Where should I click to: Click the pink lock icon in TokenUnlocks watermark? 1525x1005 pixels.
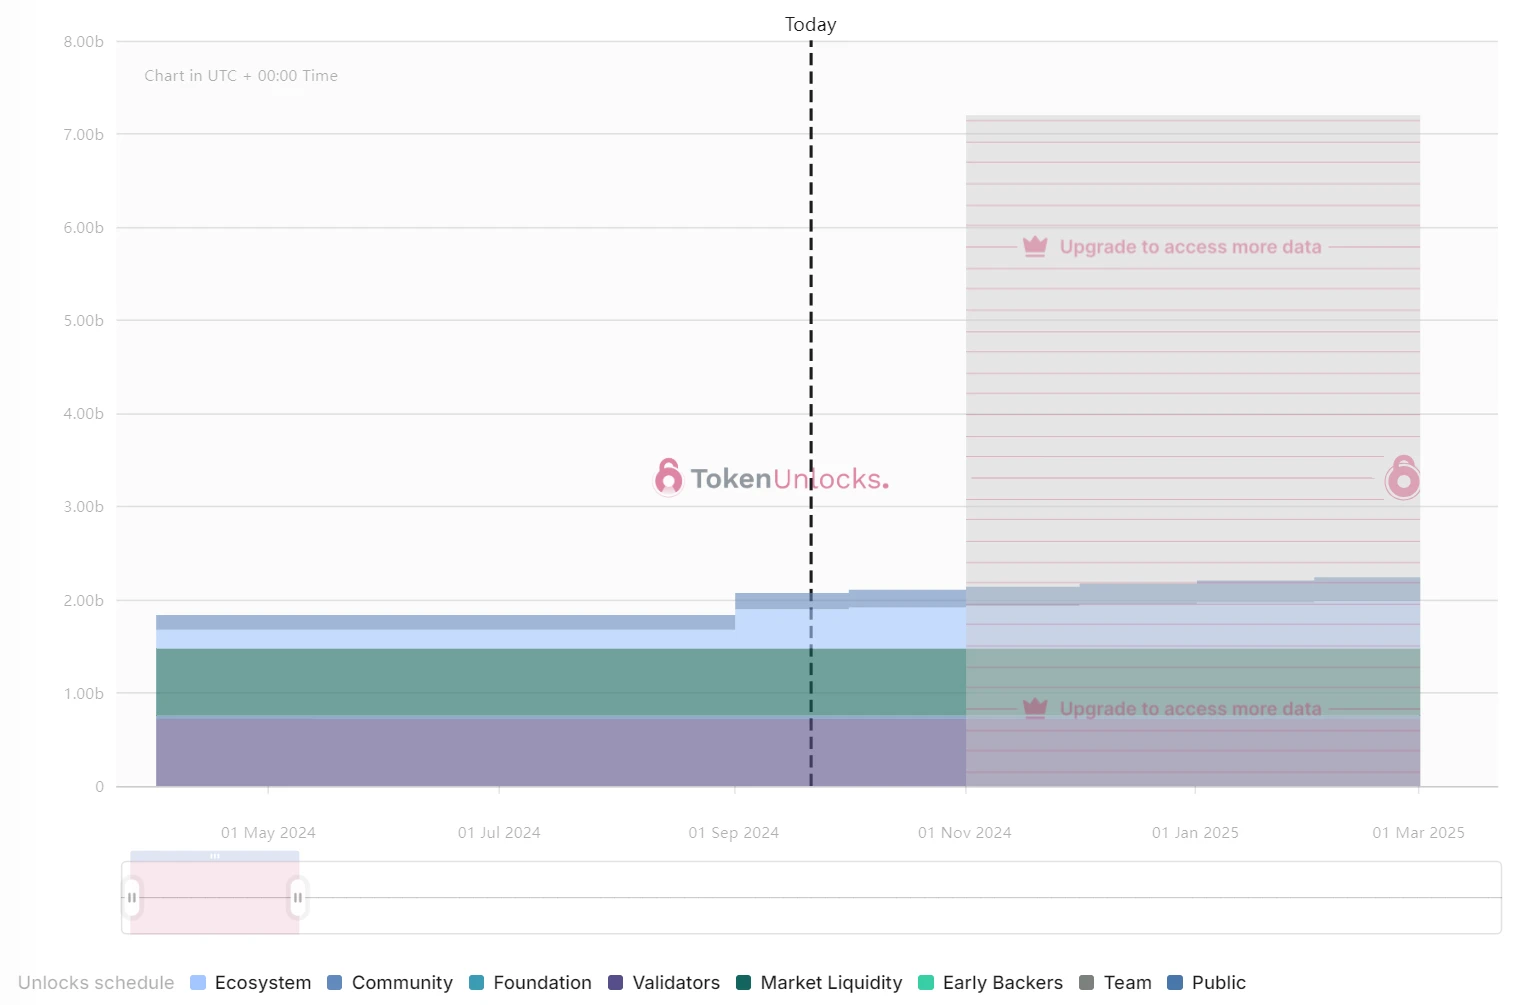[x=668, y=477]
